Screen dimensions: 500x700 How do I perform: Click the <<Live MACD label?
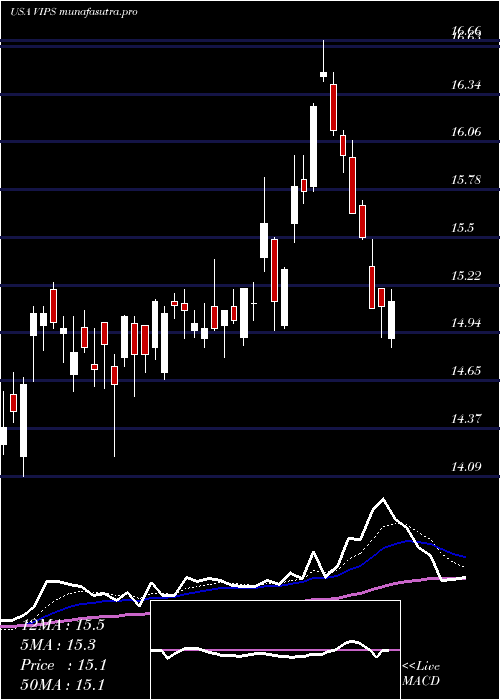[421, 673]
